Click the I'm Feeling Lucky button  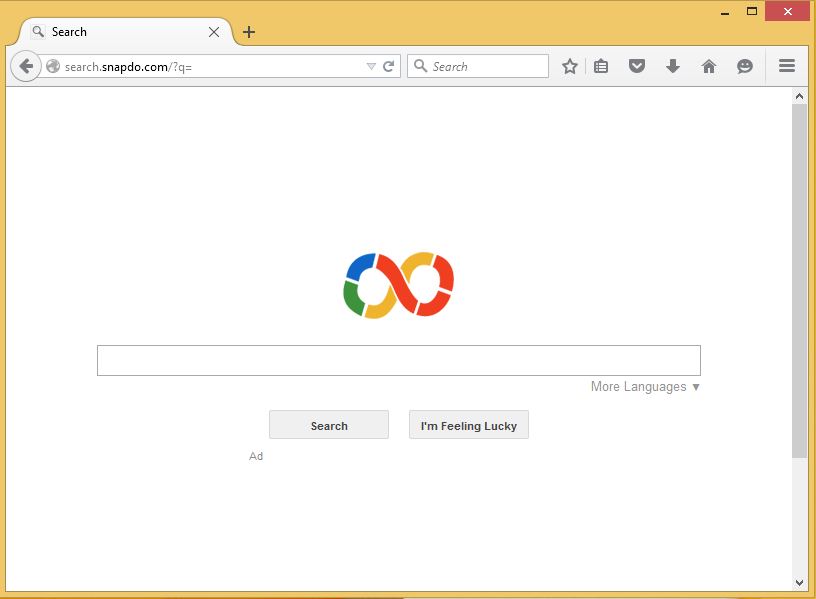point(469,425)
